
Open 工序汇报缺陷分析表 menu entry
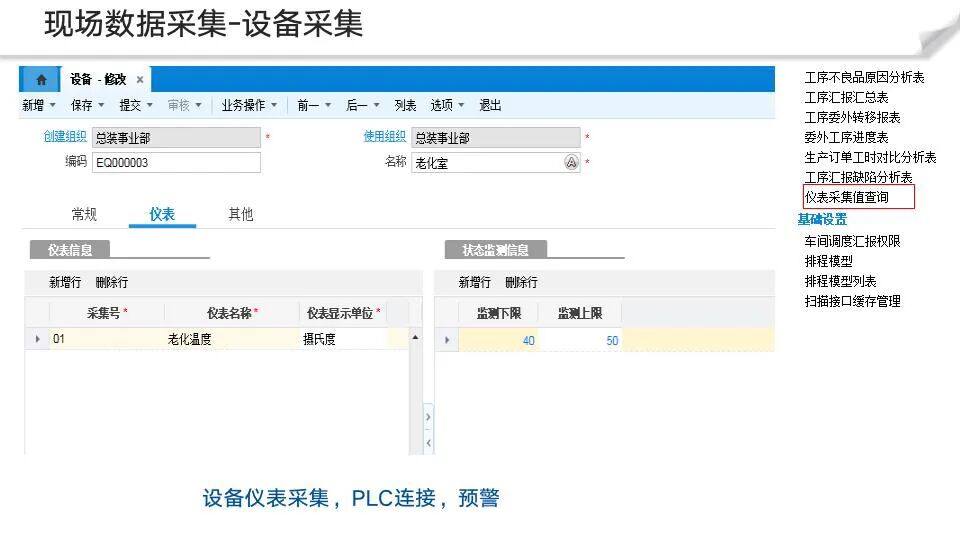[858, 177]
